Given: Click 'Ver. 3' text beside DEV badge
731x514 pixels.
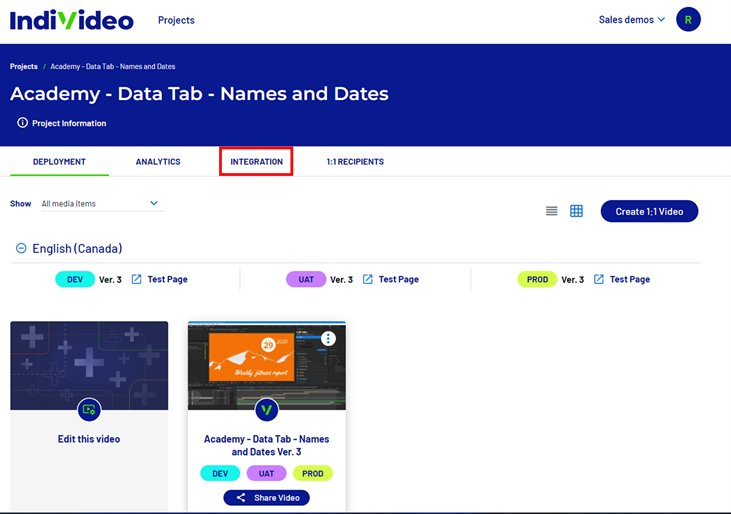Looking at the screenshot, I should [110, 280].
